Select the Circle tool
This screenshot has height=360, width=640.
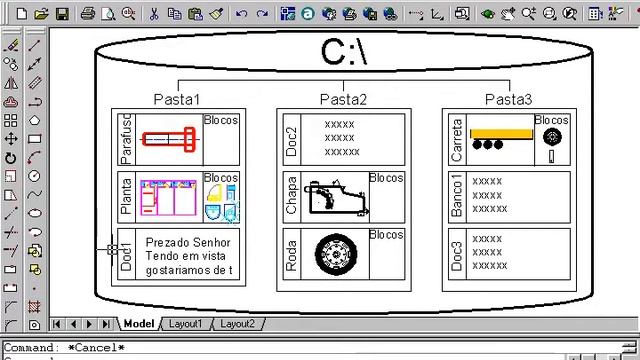point(35,176)
